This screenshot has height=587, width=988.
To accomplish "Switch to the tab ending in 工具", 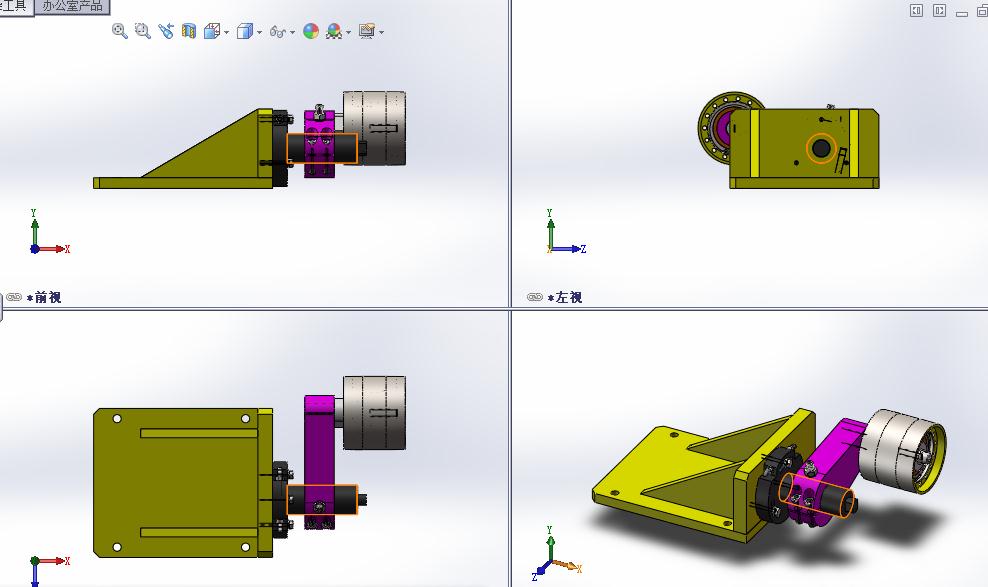I will click(x=14, y=6).
